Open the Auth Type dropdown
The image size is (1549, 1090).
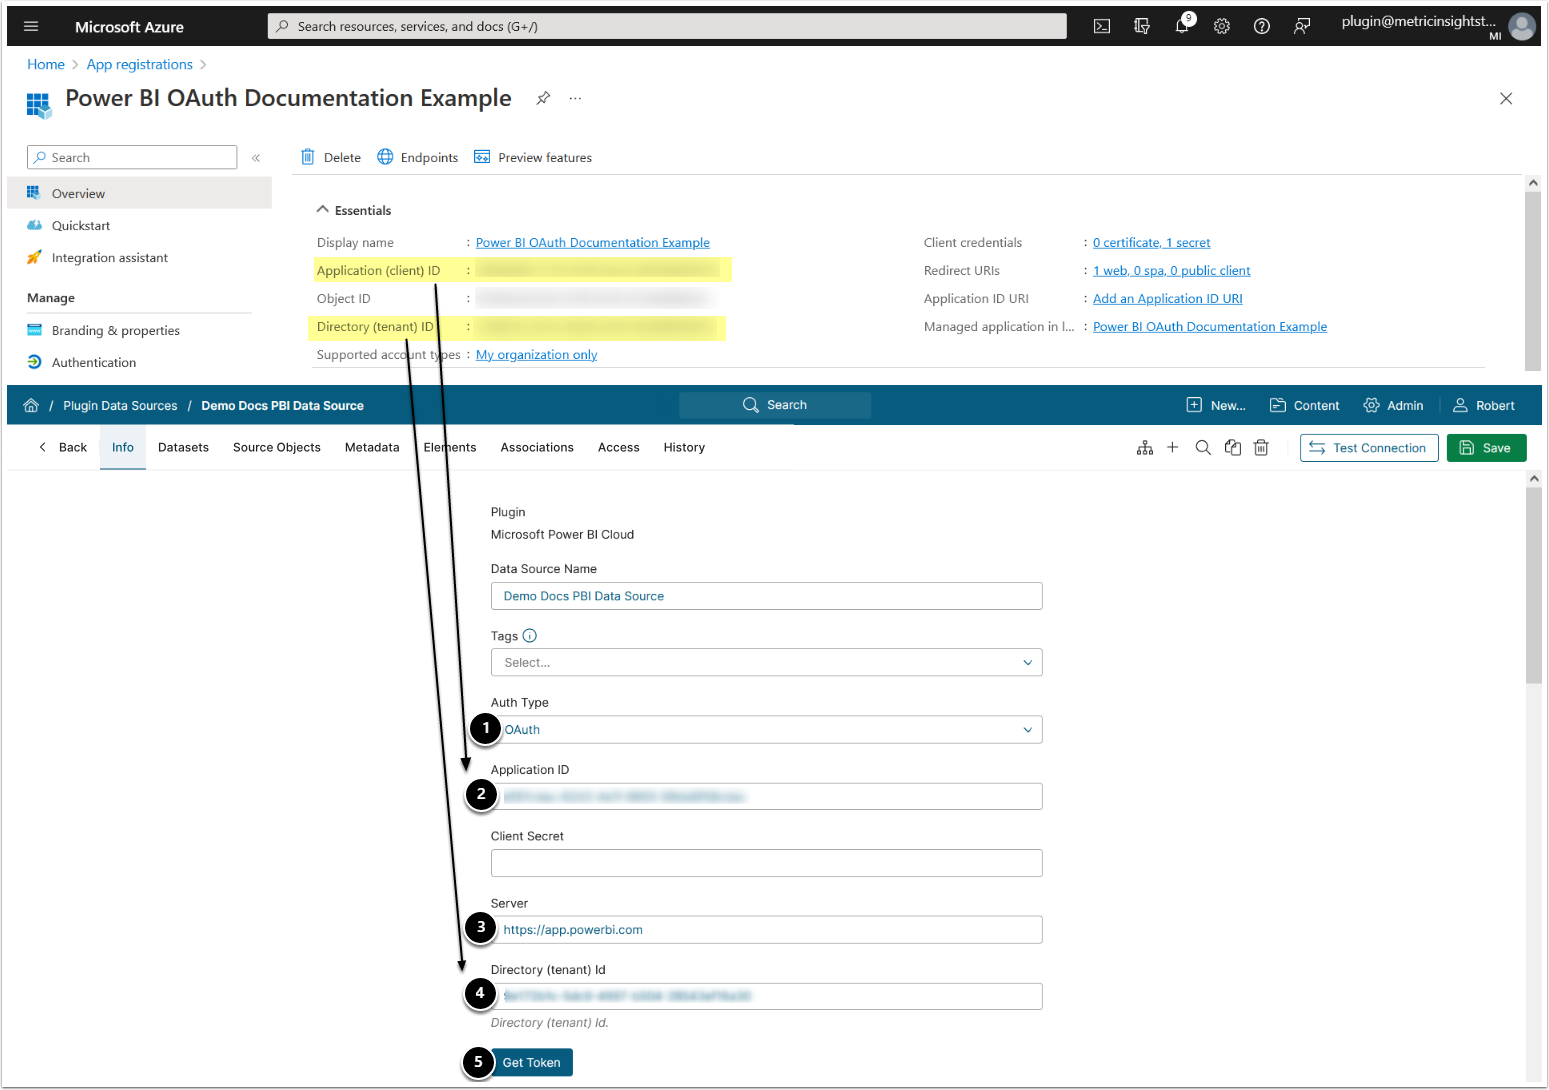(767, 730)
